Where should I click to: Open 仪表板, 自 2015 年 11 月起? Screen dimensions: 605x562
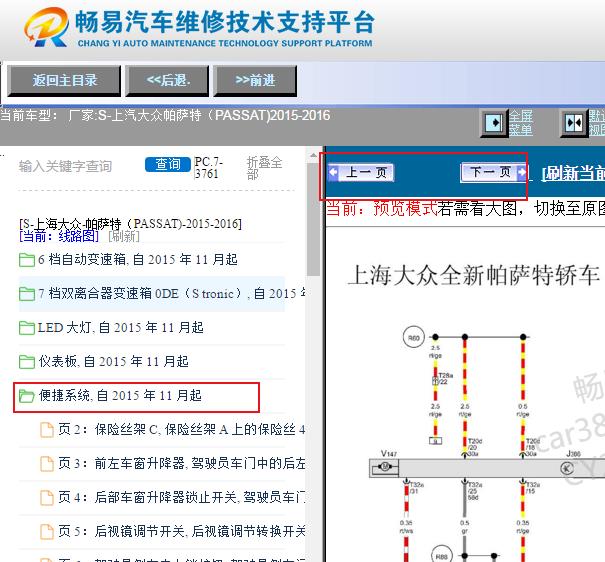pos(113,362)
